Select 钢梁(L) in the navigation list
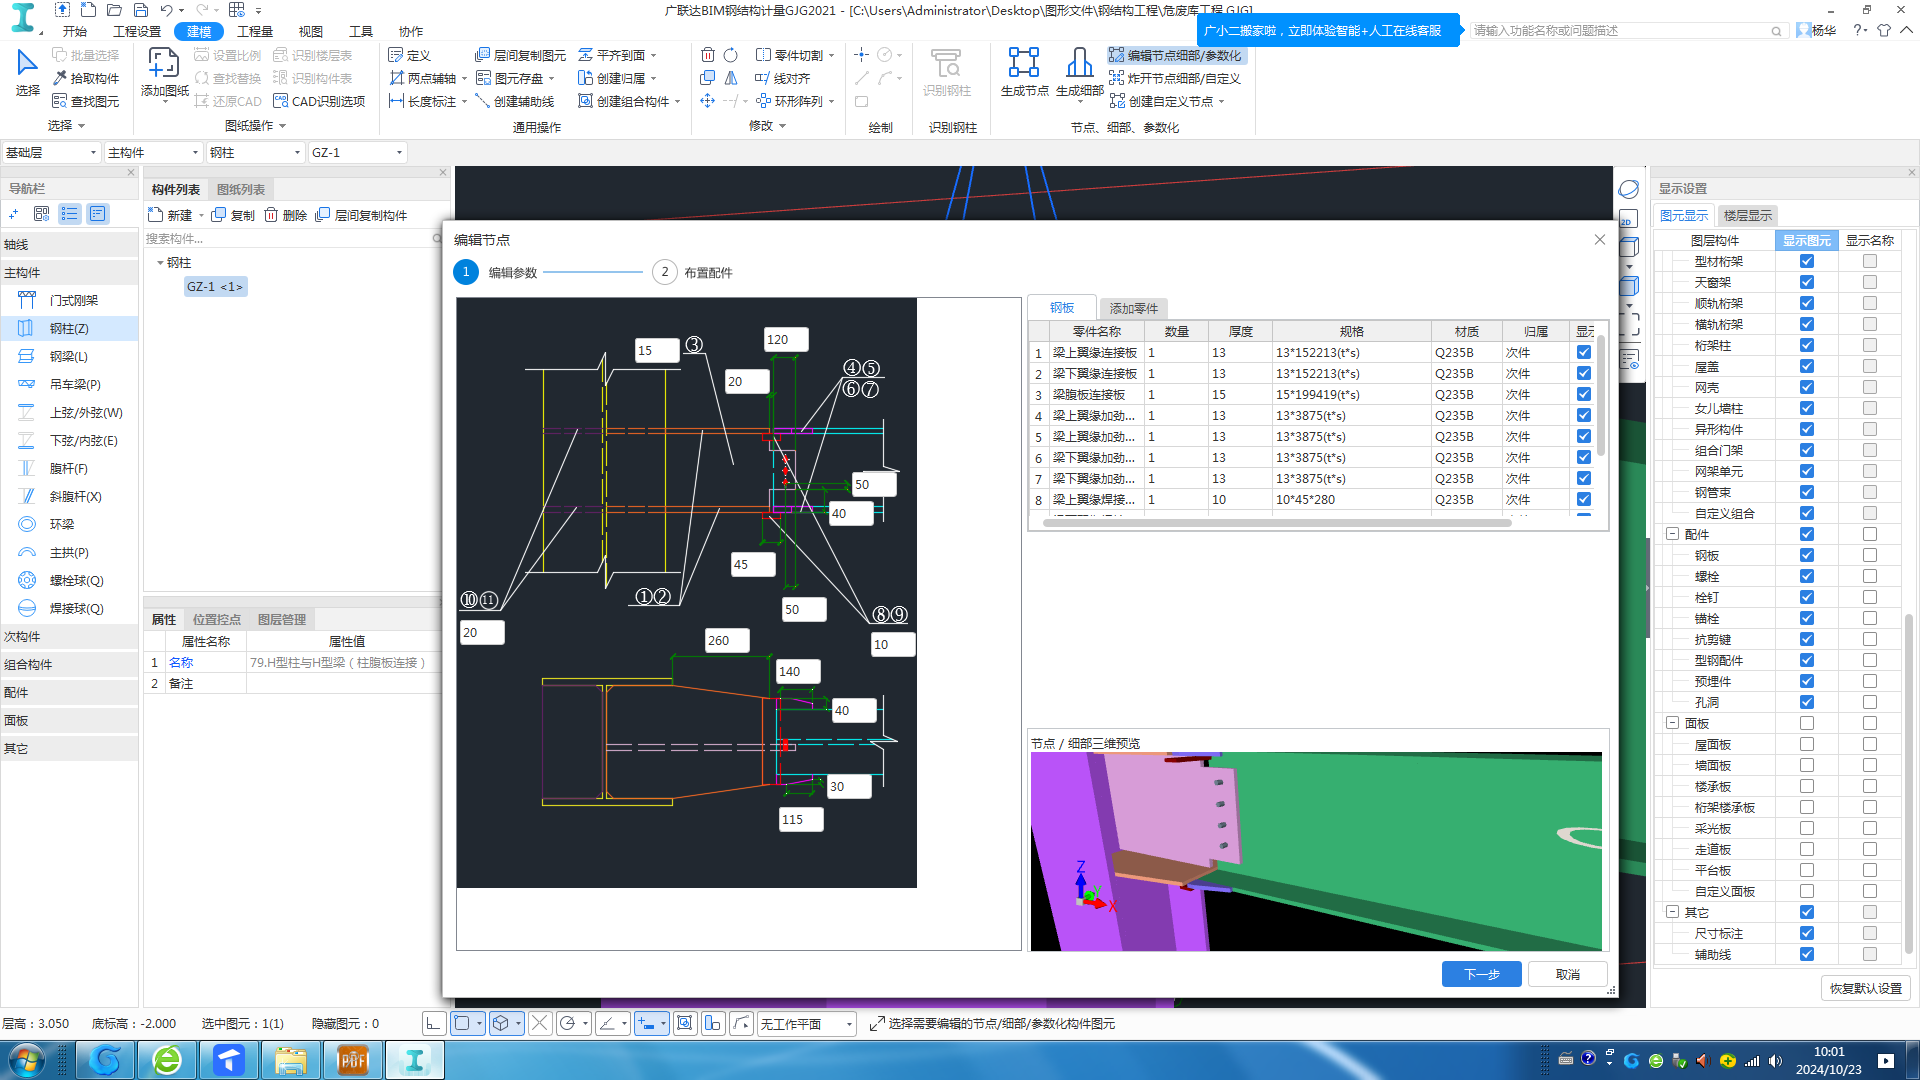Screen dimensions: 1920x1080 [x=69, y=356]
